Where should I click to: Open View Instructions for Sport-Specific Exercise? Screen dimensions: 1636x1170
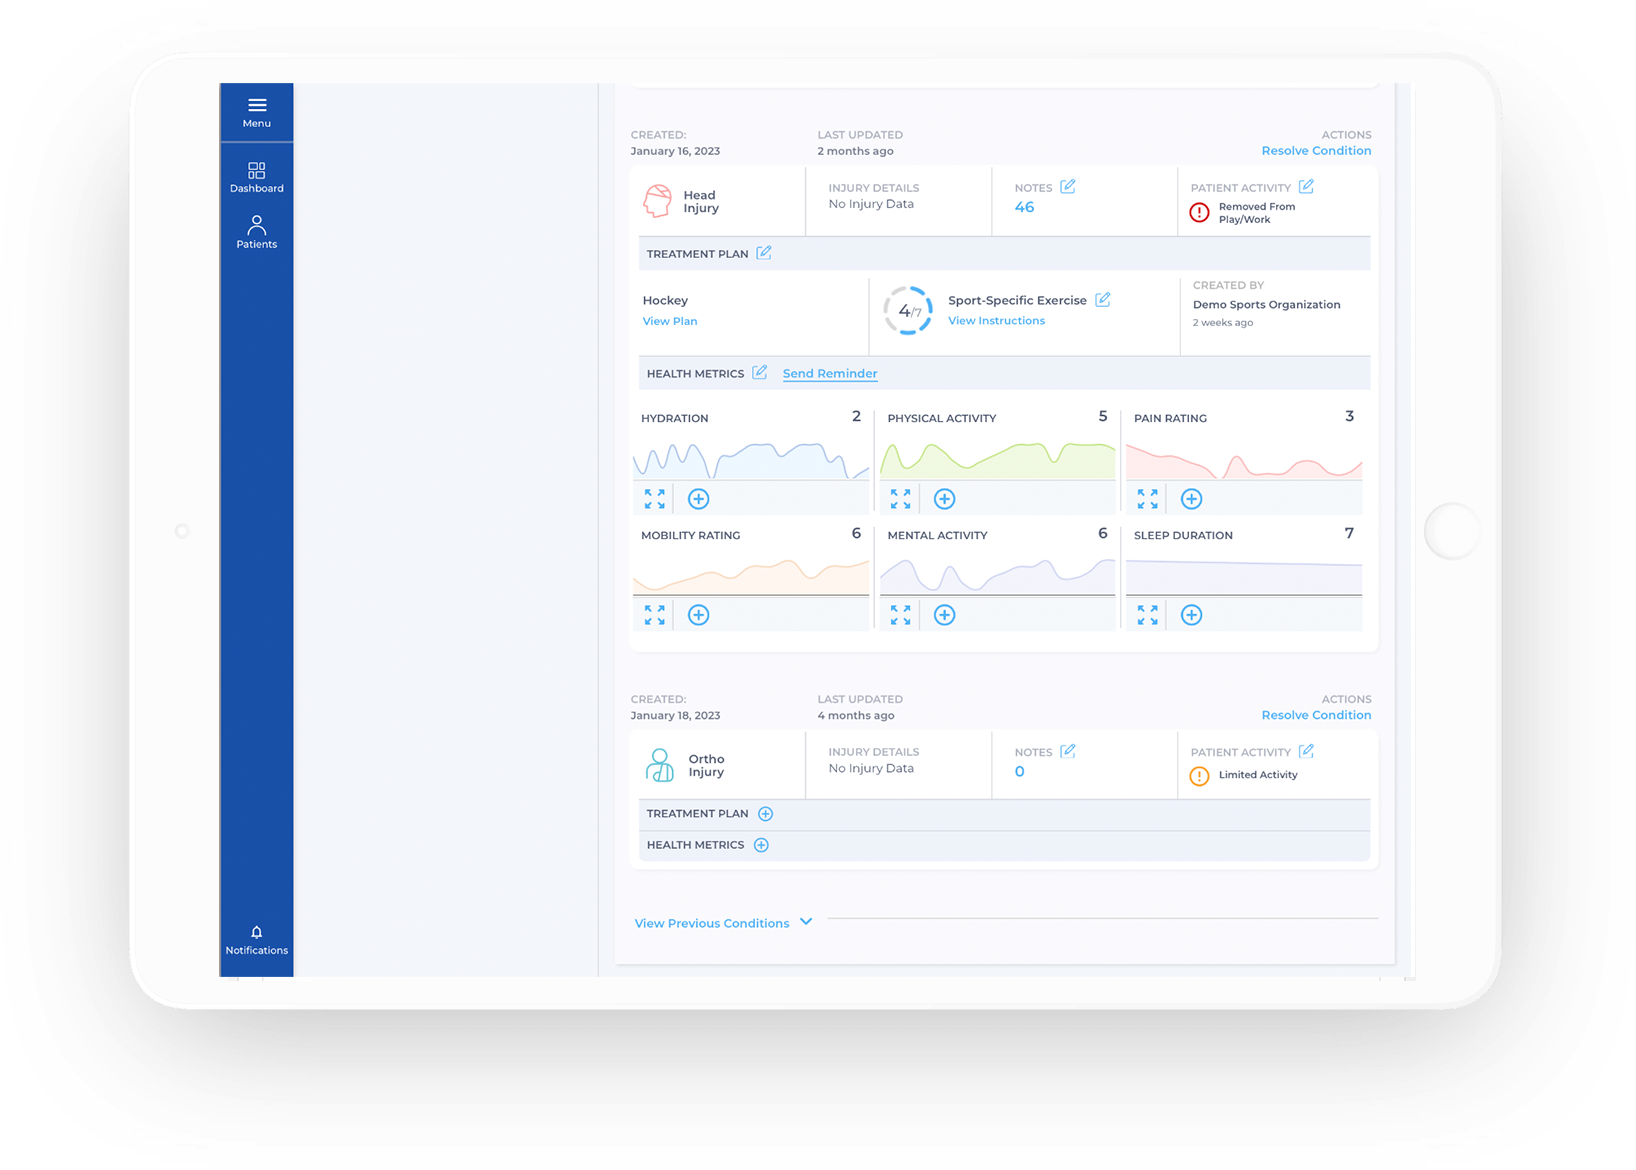tap(996, 321)
